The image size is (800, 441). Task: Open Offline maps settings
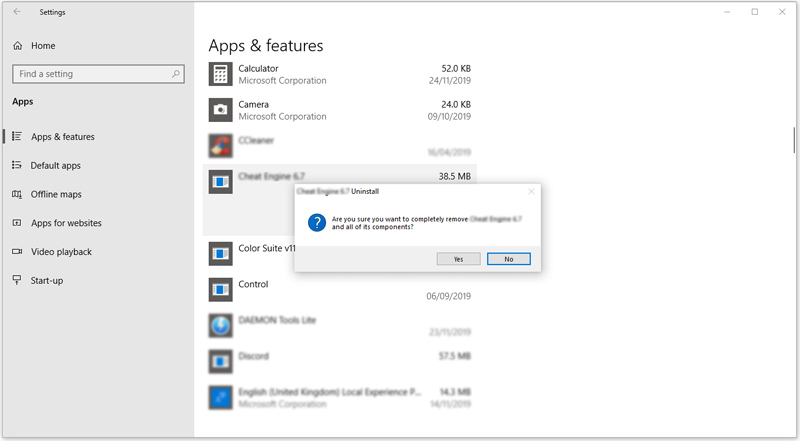pos(56,195)
